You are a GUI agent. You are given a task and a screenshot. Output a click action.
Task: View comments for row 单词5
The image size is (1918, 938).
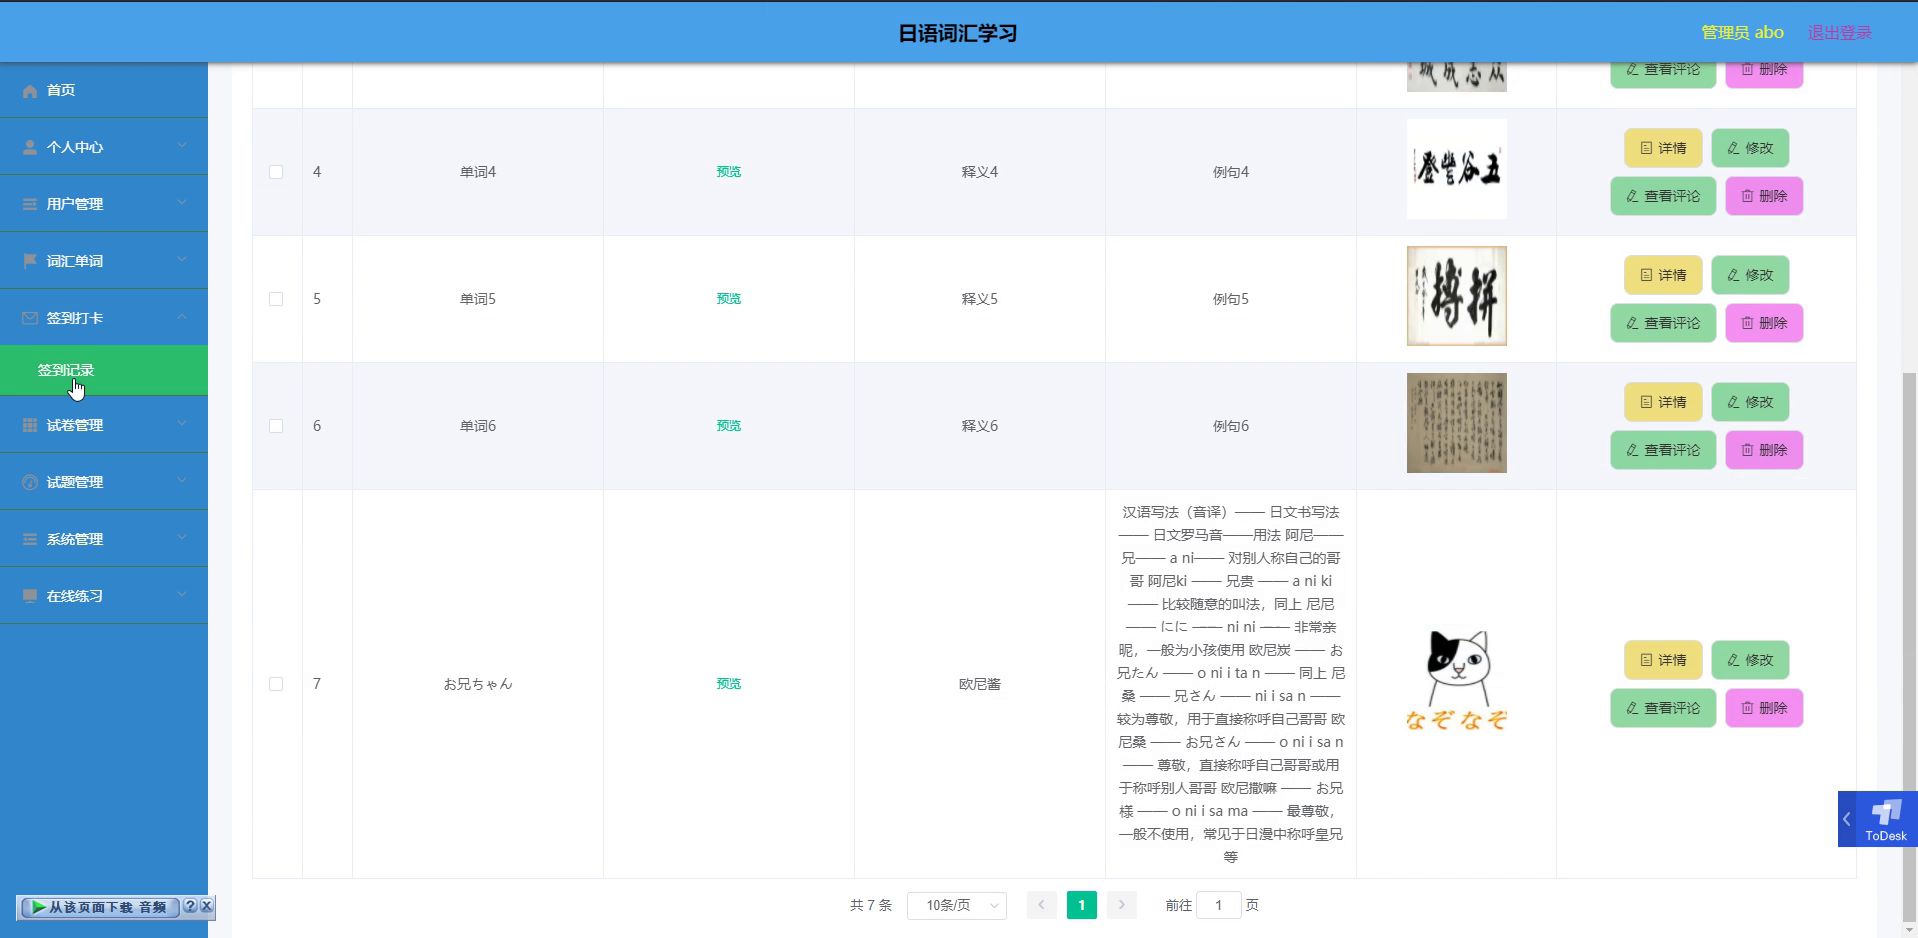1663,323
